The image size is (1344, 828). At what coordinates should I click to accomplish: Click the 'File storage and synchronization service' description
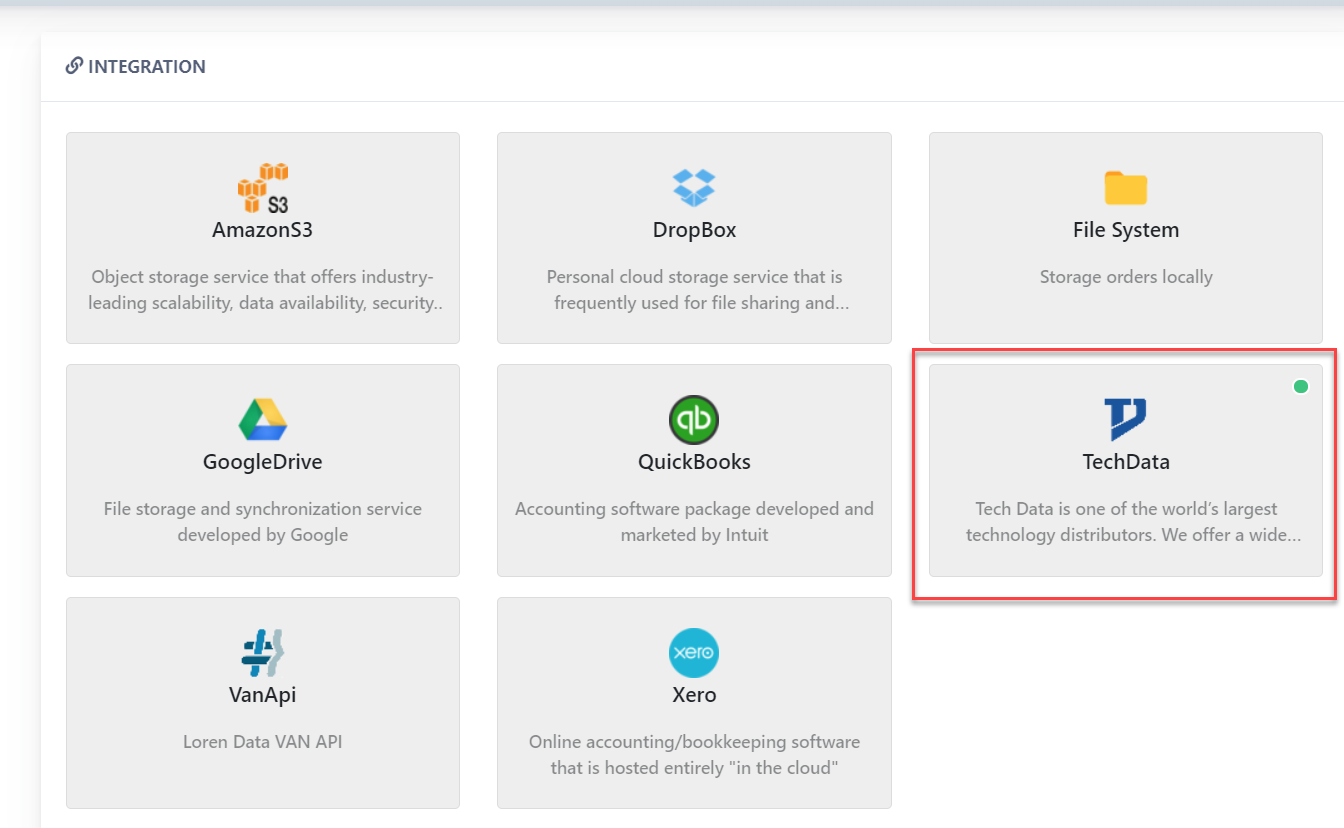[x=263, y=522]
